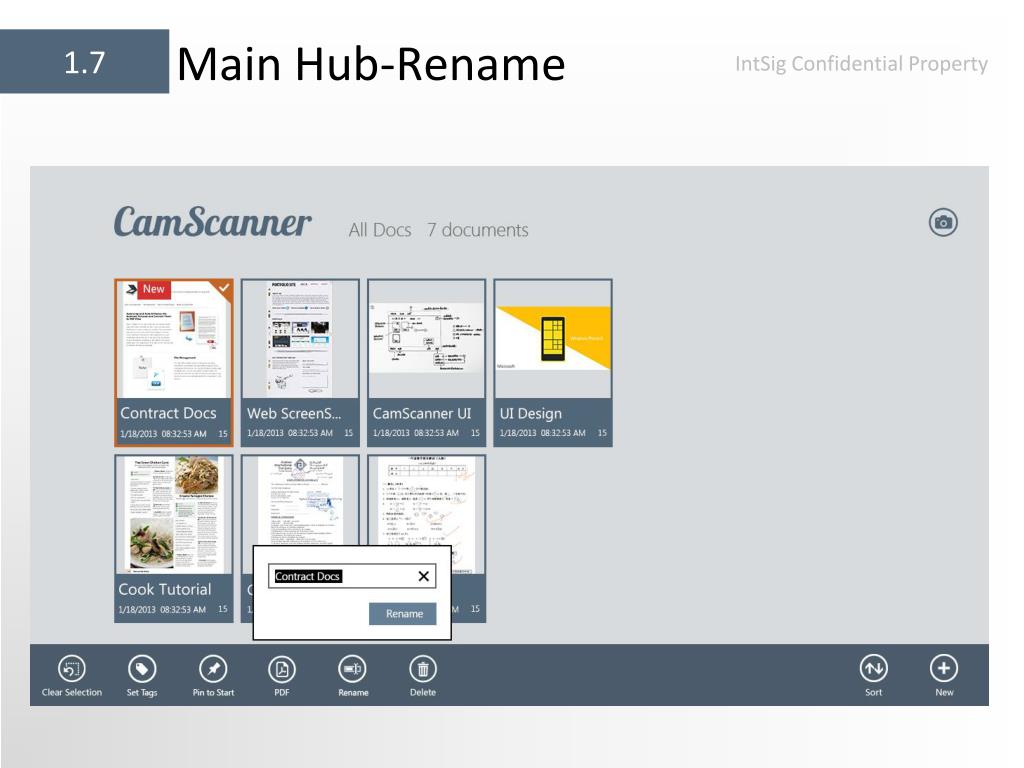Click the camera capture icon
The width and height of the screenshot is (1024, 768).
(943, 223)
